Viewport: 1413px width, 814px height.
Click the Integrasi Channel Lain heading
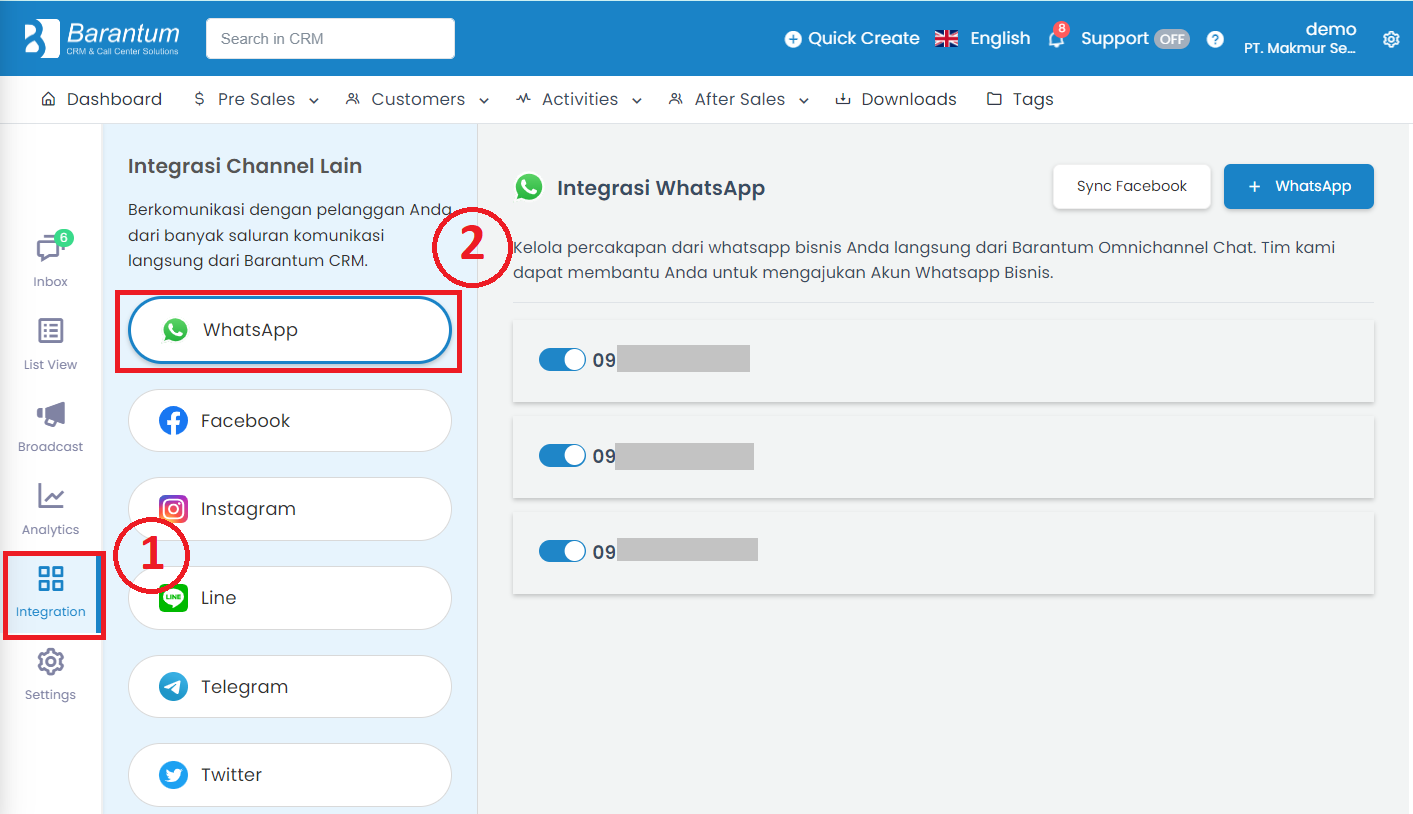click(x=245, y=166)
